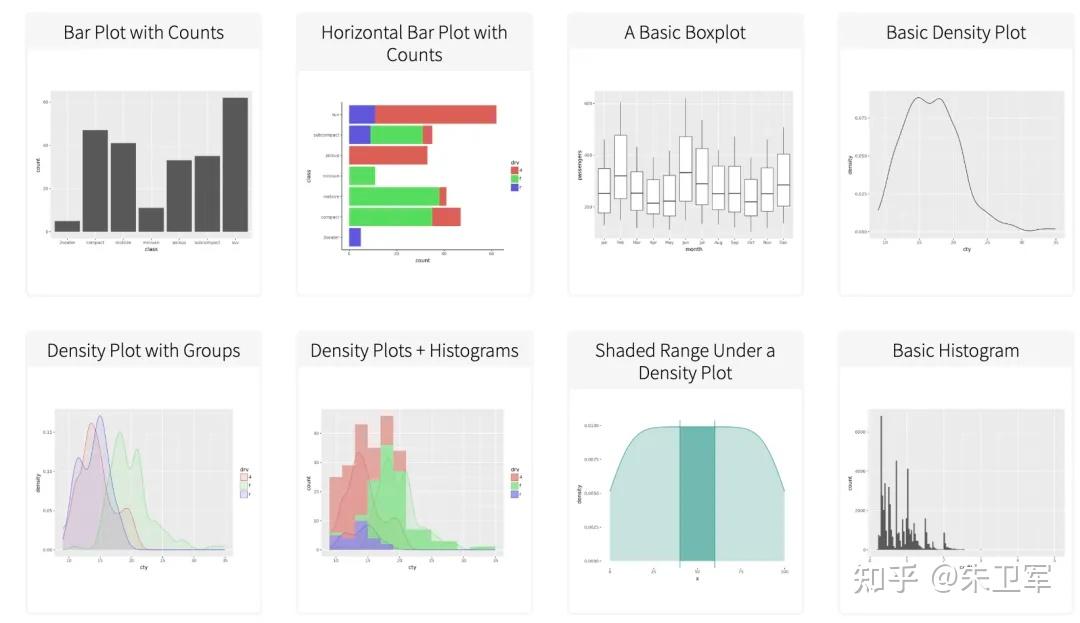Image resolution: width=1080 pixels, height=623 pixels.
Task: Open the Density Plots + Histograms chart
Action: [x=414, y=489]
